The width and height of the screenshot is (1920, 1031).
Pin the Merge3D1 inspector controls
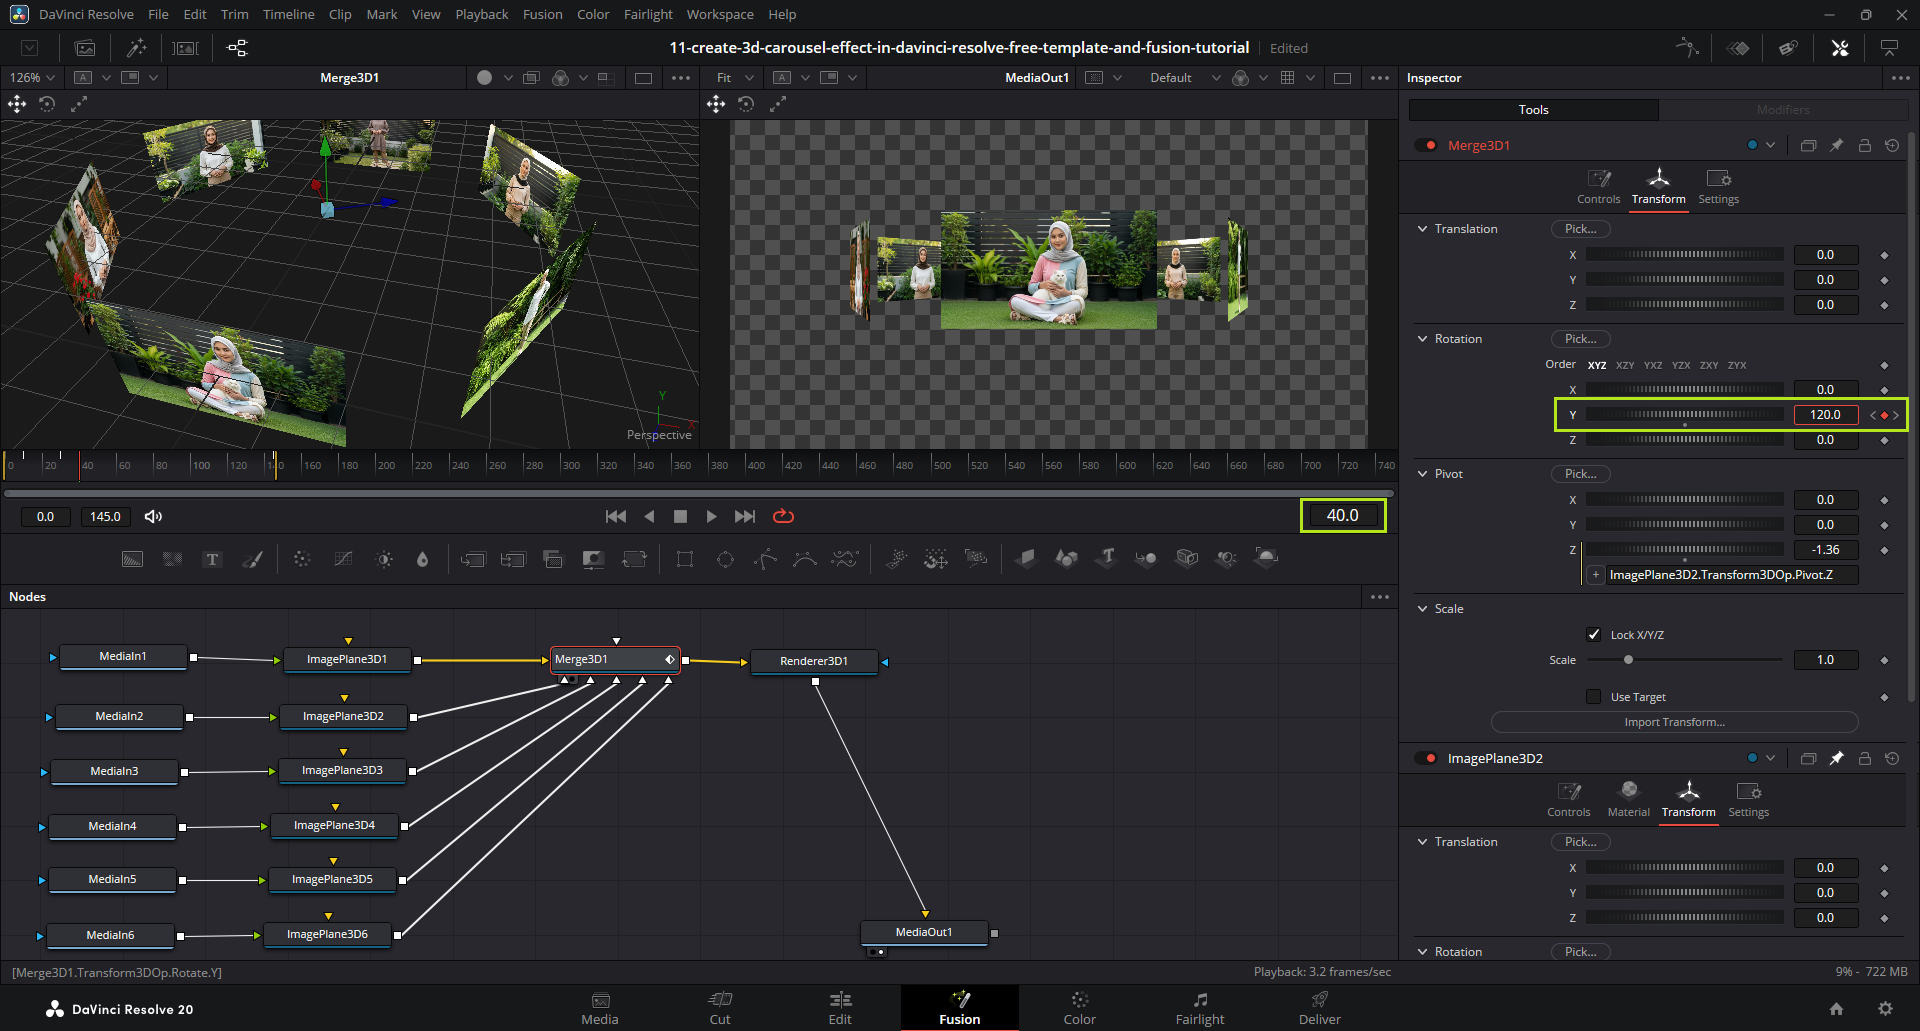1836,145
